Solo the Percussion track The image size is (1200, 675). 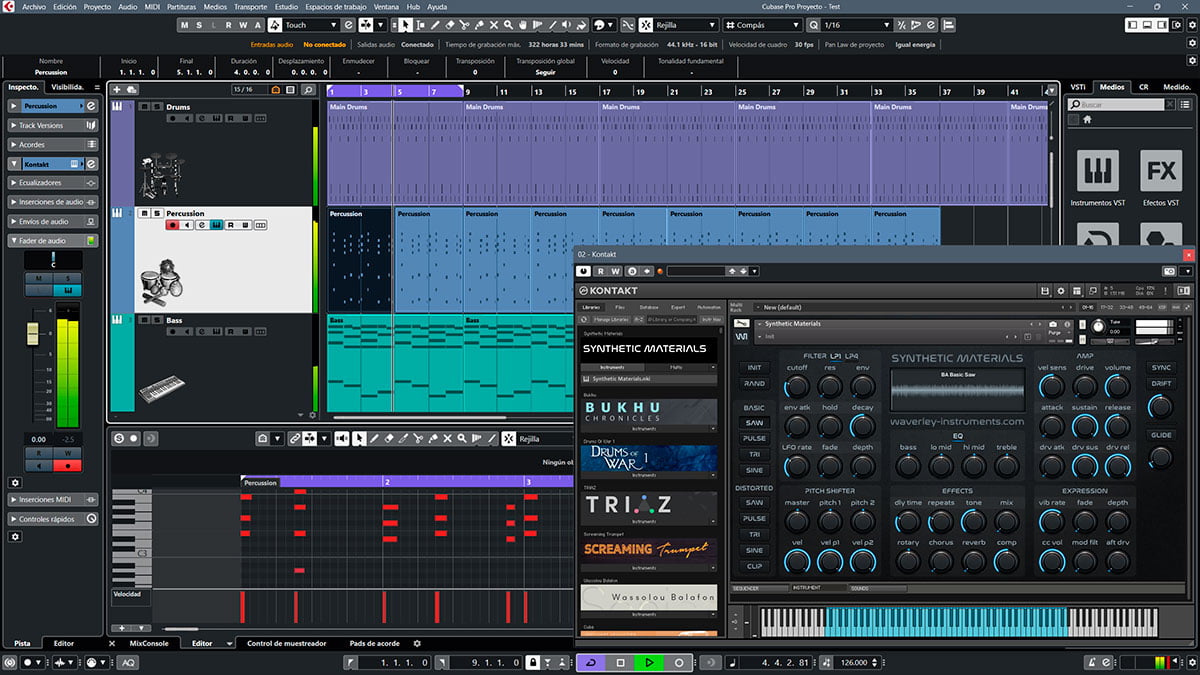click(156, 214)
